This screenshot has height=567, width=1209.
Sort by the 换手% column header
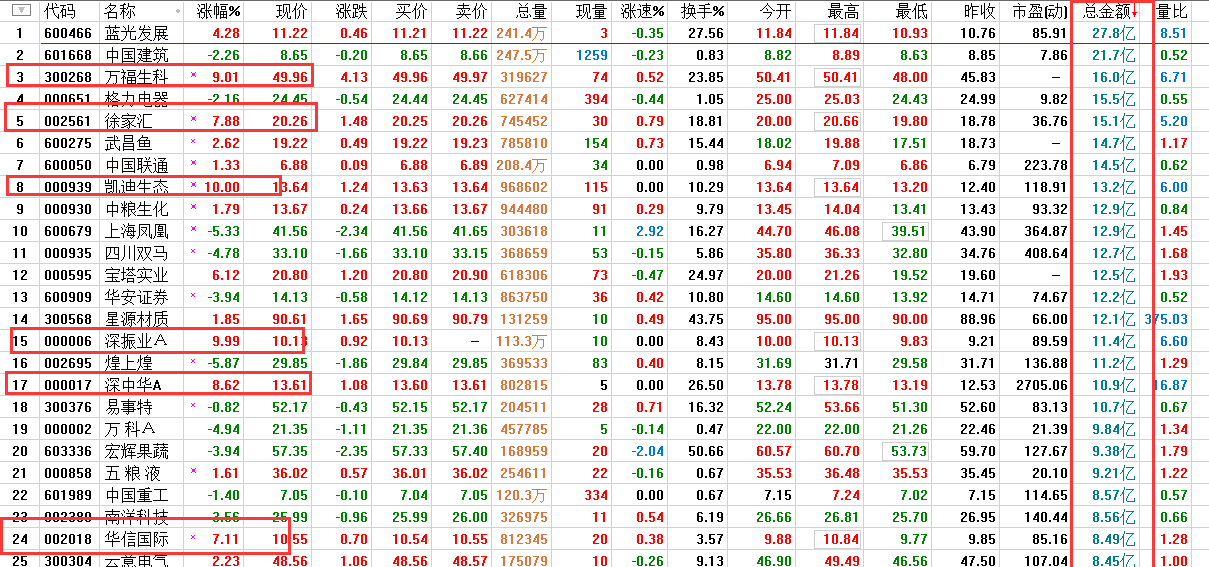click(x=703, y=11)
